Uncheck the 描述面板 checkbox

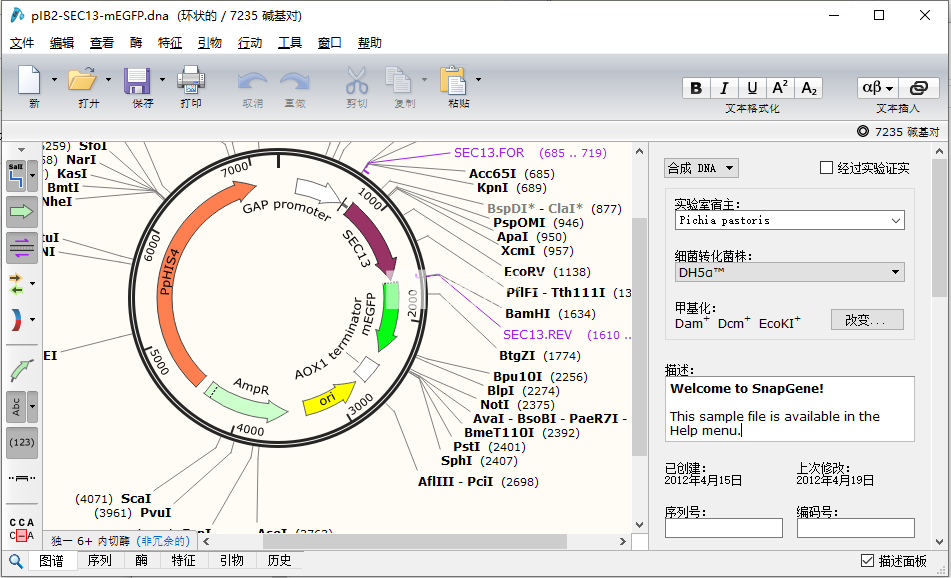pos(867,561)
